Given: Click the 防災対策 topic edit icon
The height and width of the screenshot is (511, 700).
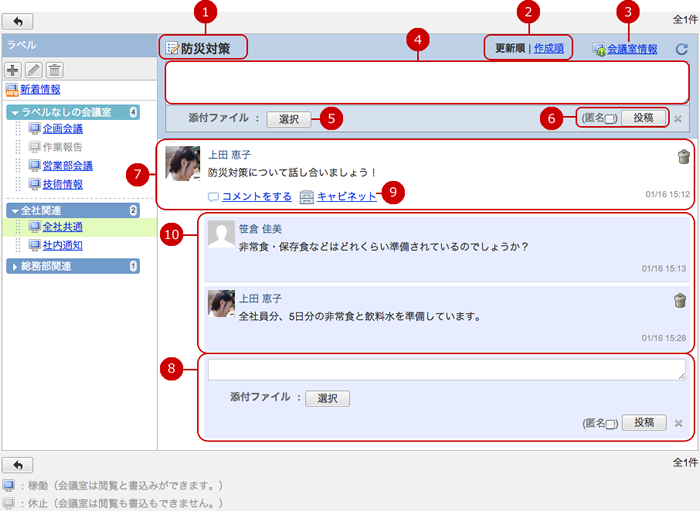Looking at the screenshot, I should click(x=172, y=48).
